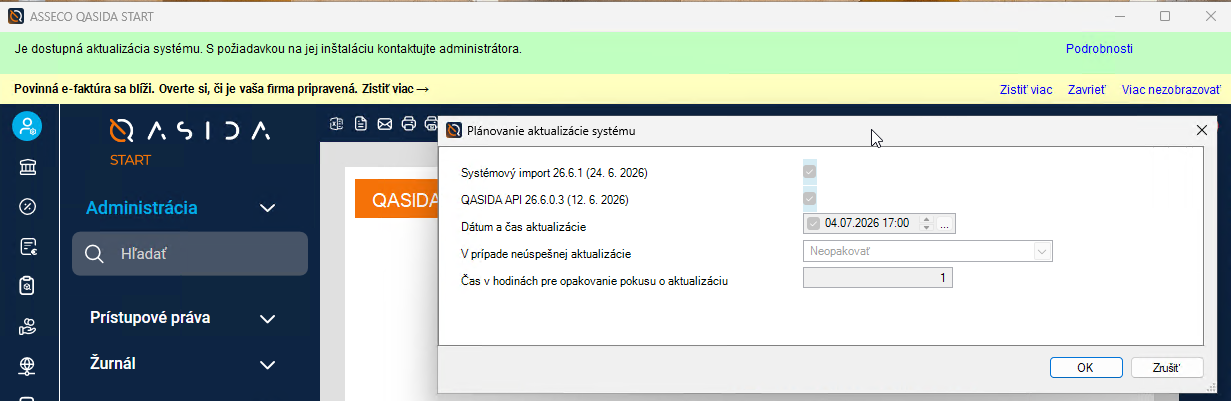The width and height of the screenshot is (1231, 401).
Task: Click the document page toolbar icon
Action: point(361,124)
